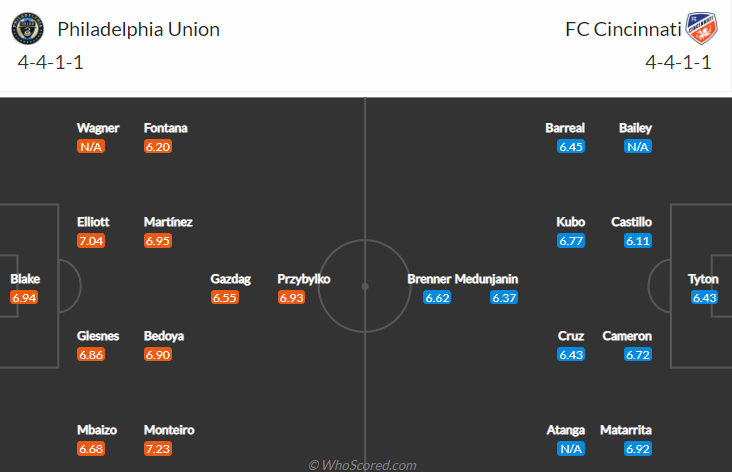Click player name Gazdag
732x472 pixels.
pyautogui.click(x=231, y=279)
